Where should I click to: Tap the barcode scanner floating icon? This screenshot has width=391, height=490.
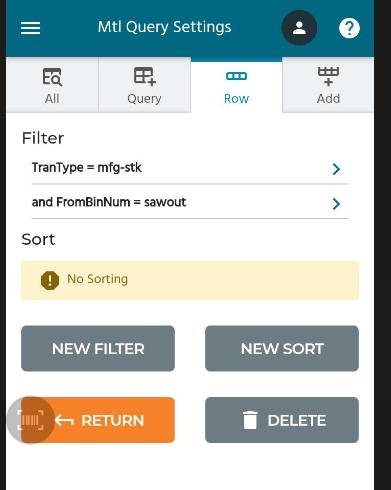point(31,420)
